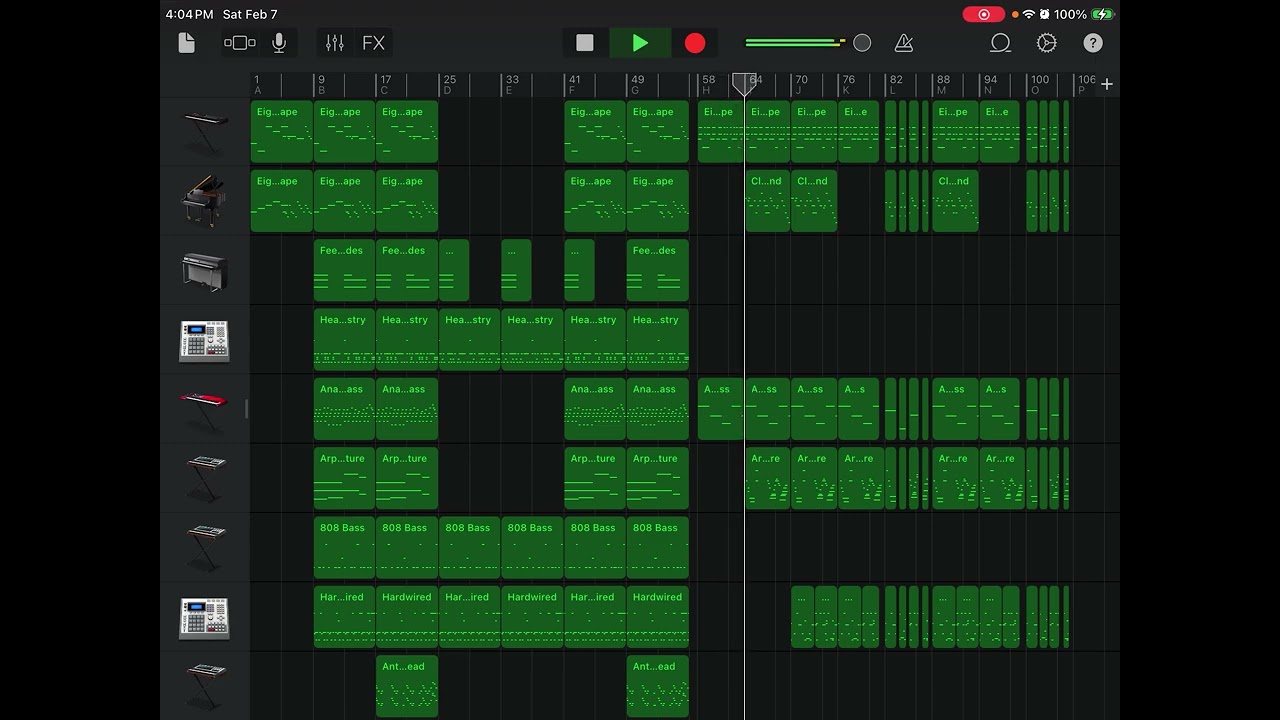
Task: Tap the red screen recording indicator
Action: pyautogui.click(x=983, y=14)
